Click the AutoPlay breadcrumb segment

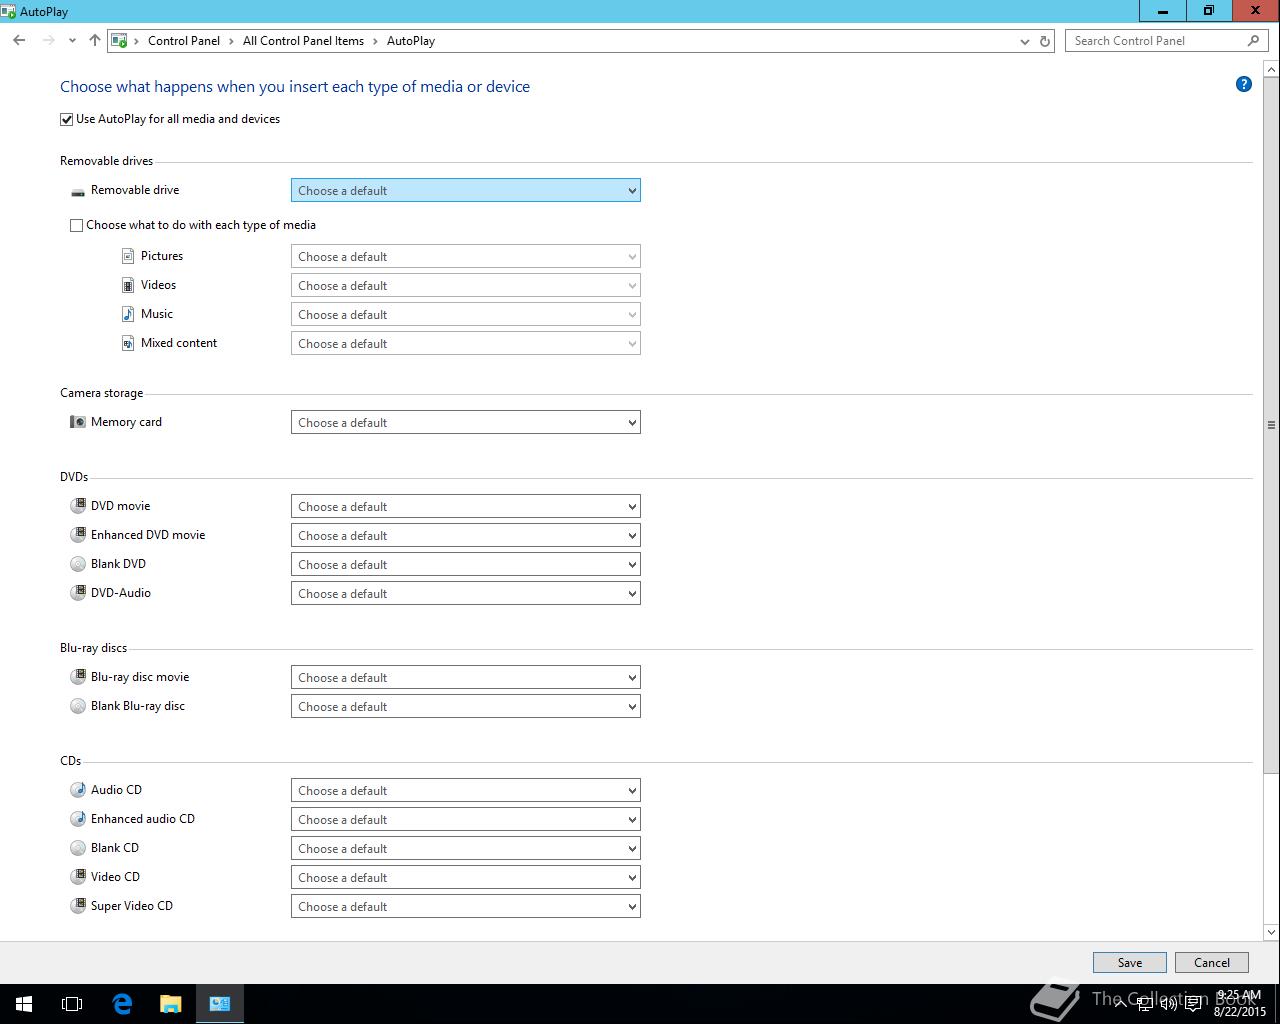click(x=411, y=41)
